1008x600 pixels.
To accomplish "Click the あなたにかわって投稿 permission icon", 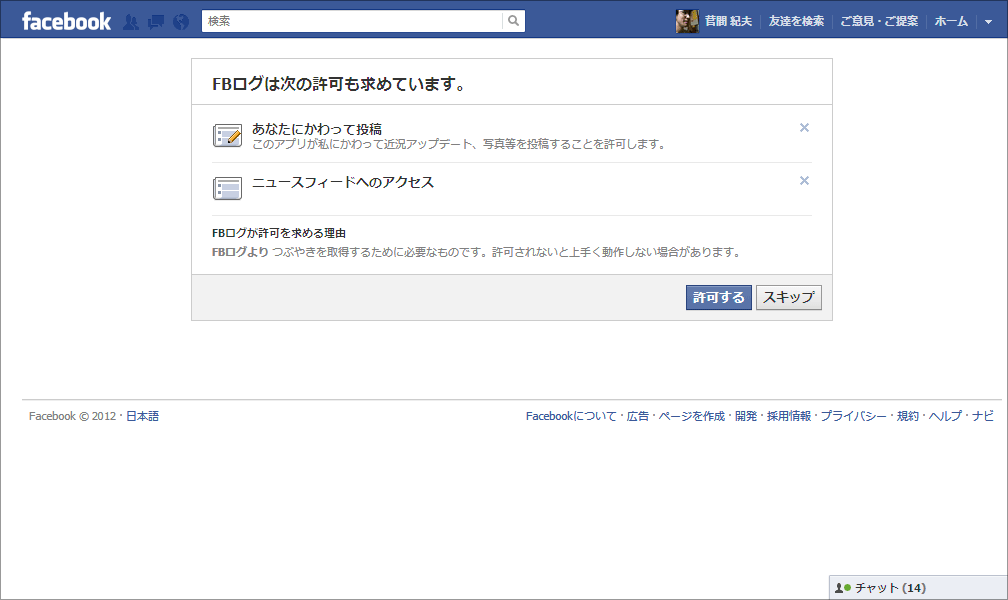I will click(x=228, y=136).
